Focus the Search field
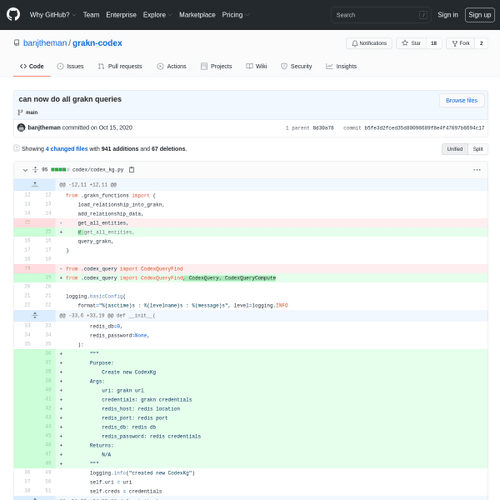 [x=381, y=15]
